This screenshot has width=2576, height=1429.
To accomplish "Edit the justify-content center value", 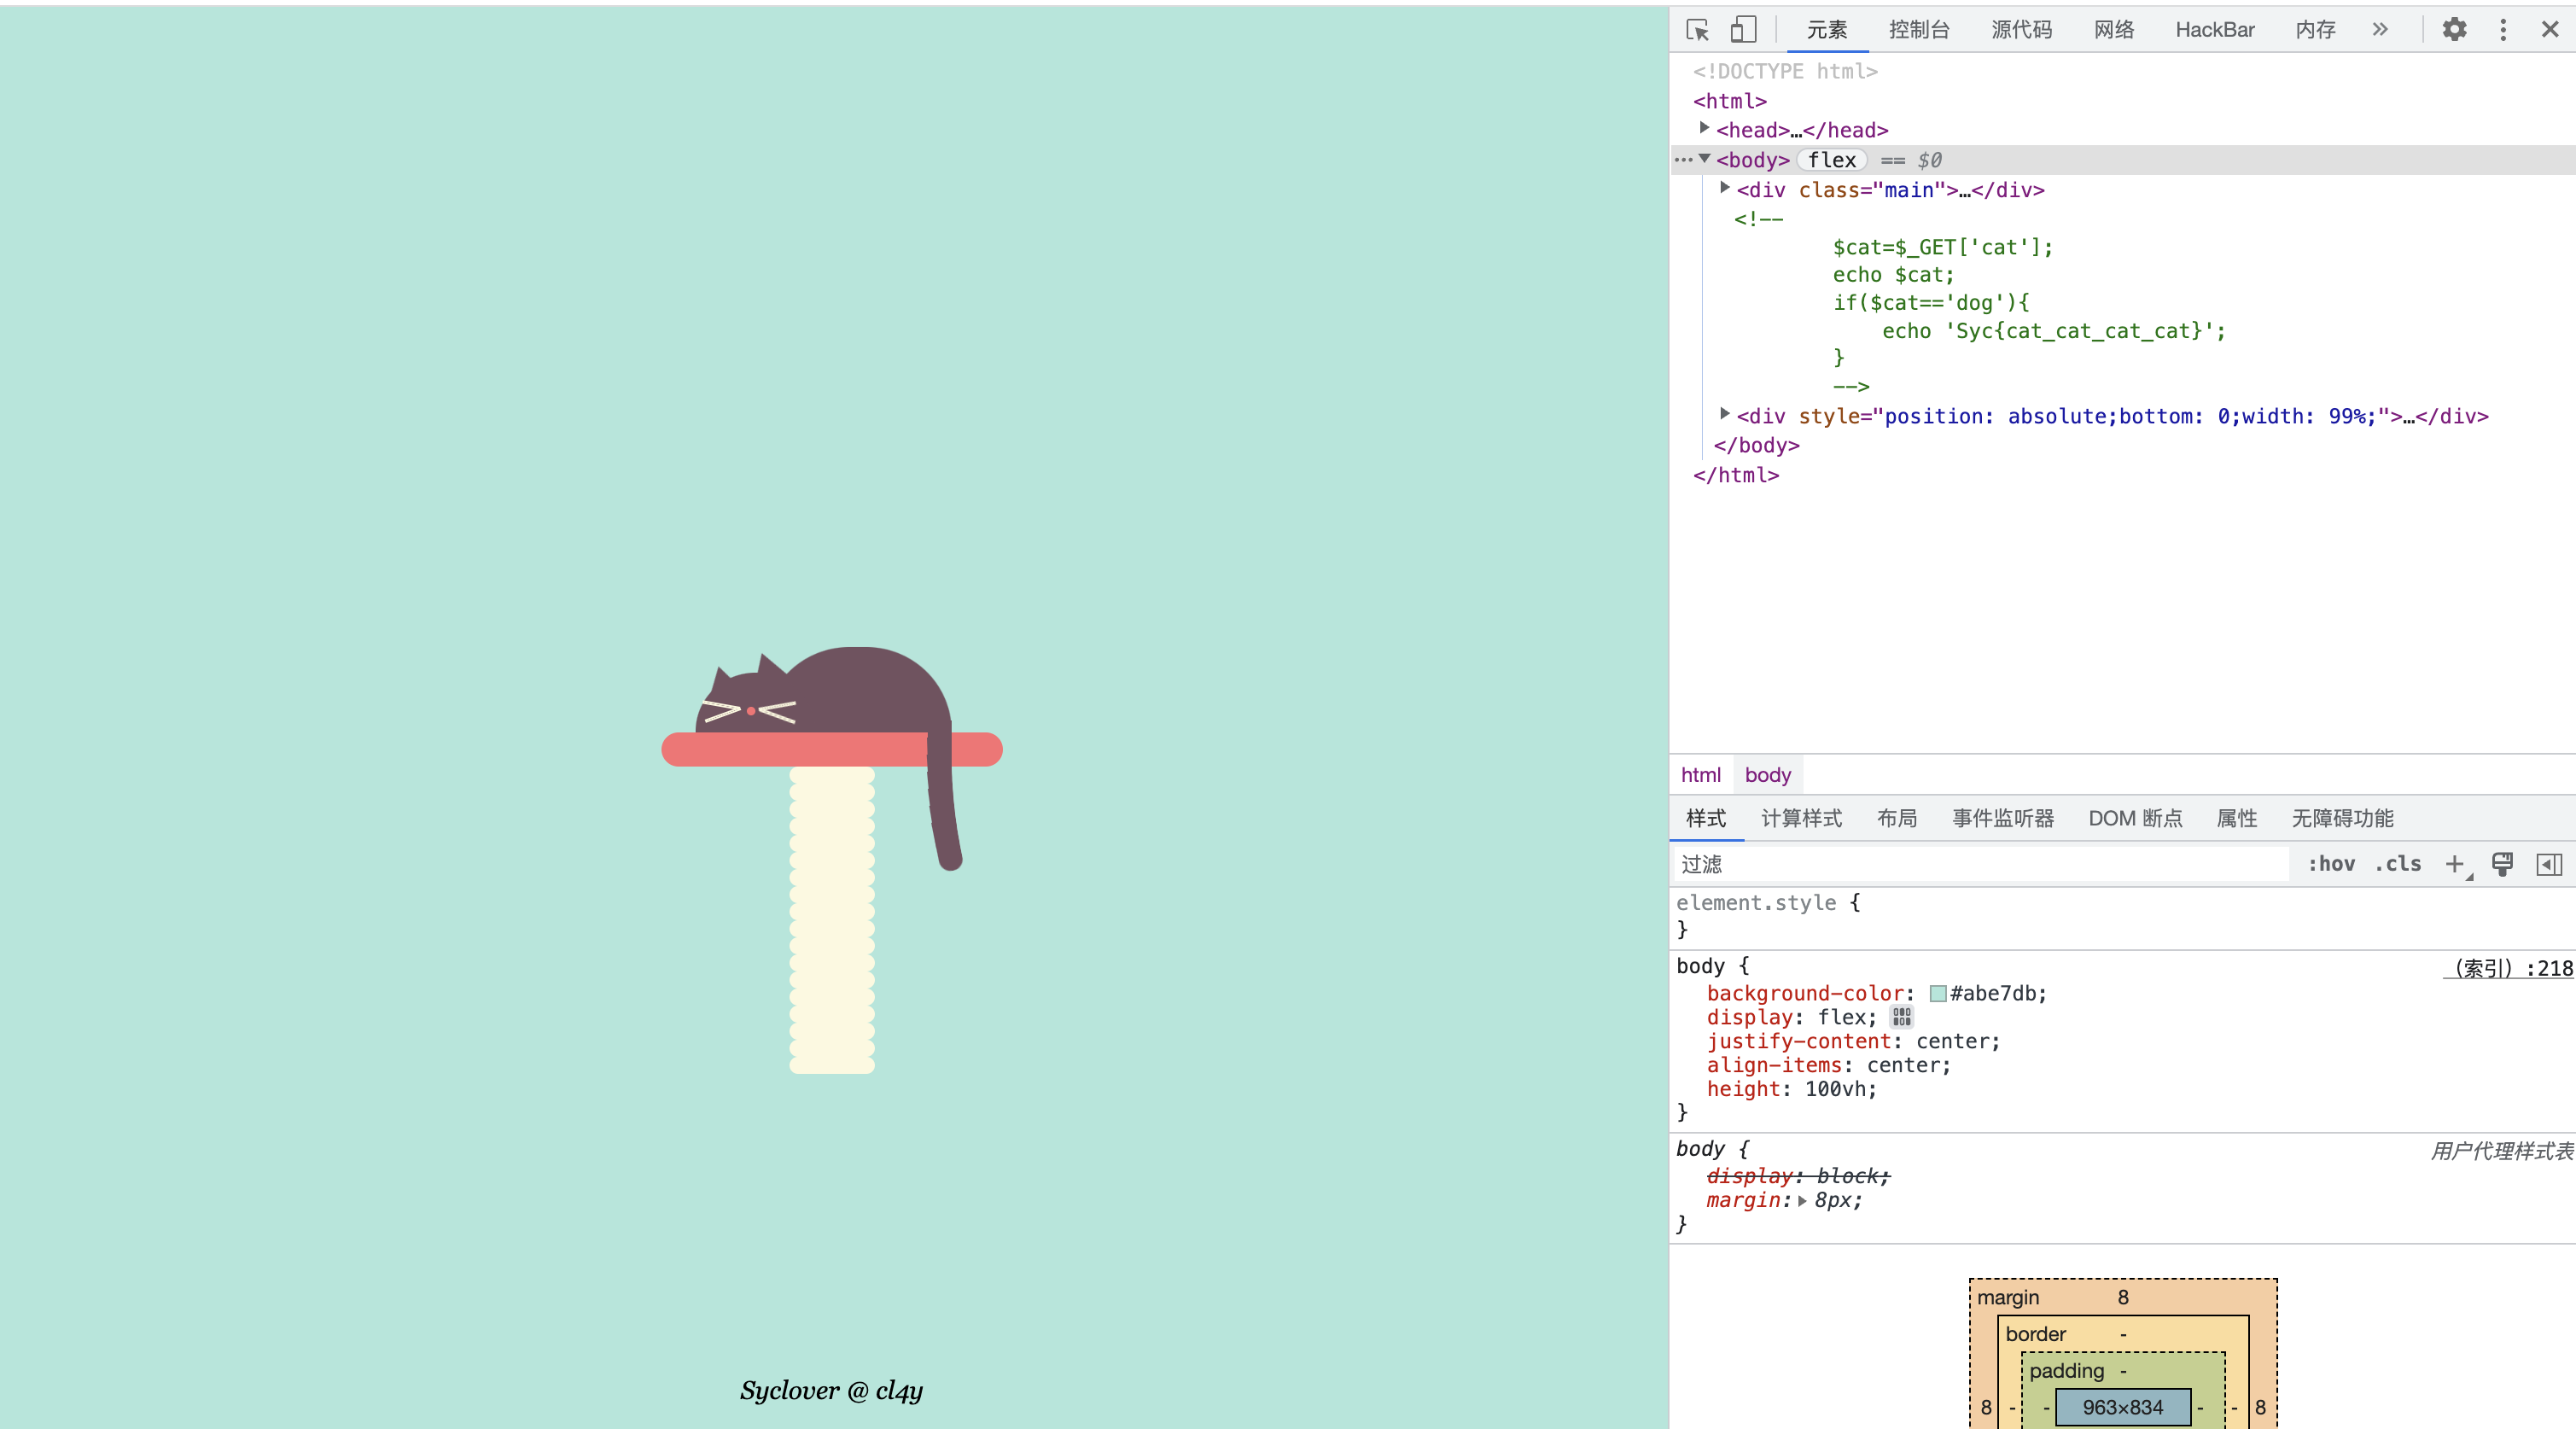I will [1954, 1041].
